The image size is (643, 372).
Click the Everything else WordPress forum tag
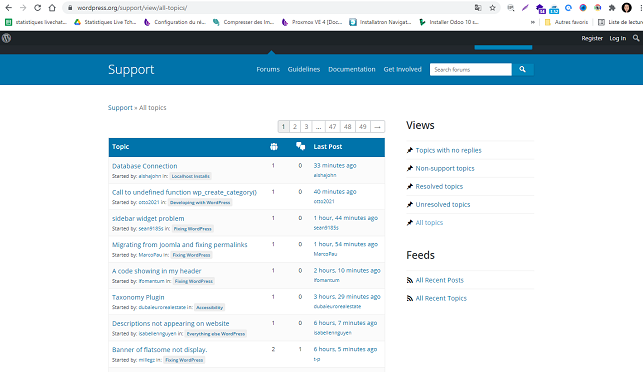click(x=216, y=334)
